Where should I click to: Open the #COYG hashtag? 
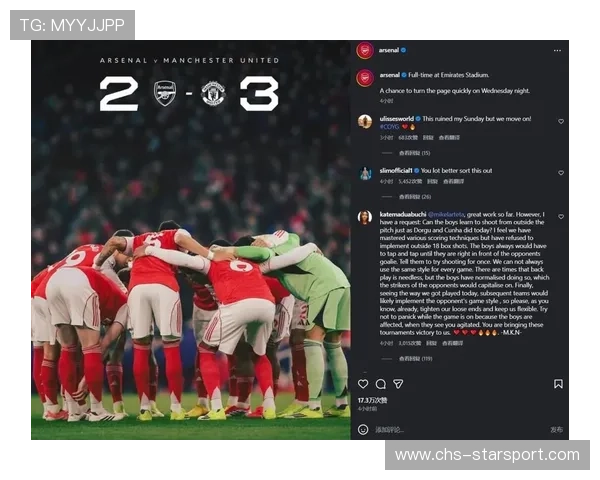[389, 127]
